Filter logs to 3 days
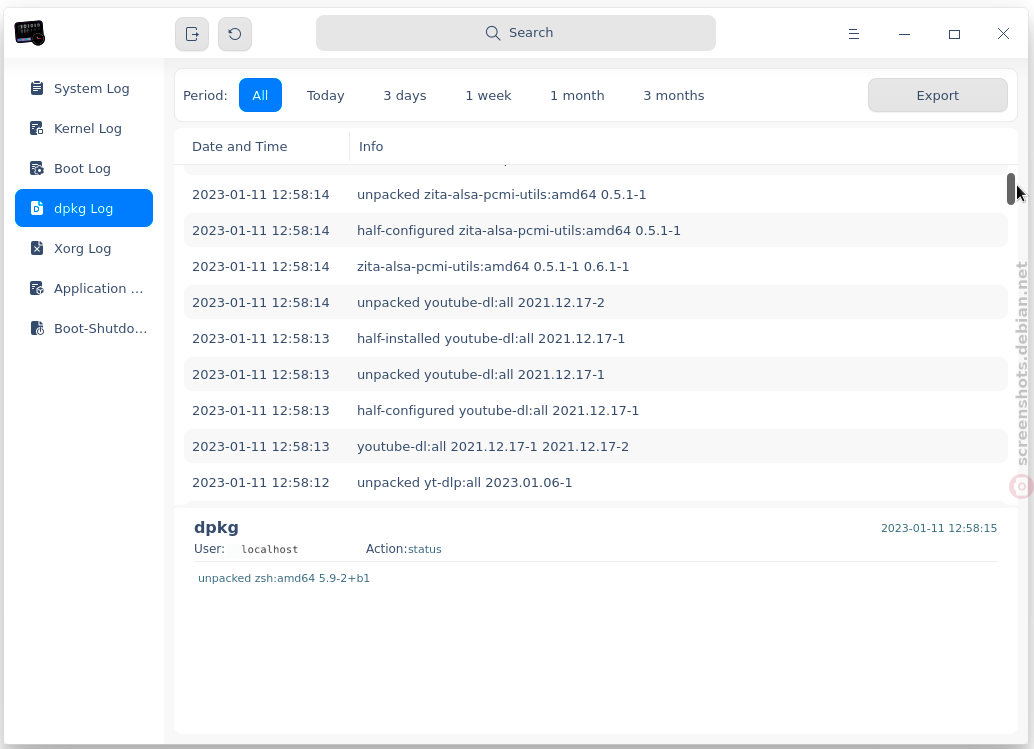The image size is (1034, 749). pos(405,96)
